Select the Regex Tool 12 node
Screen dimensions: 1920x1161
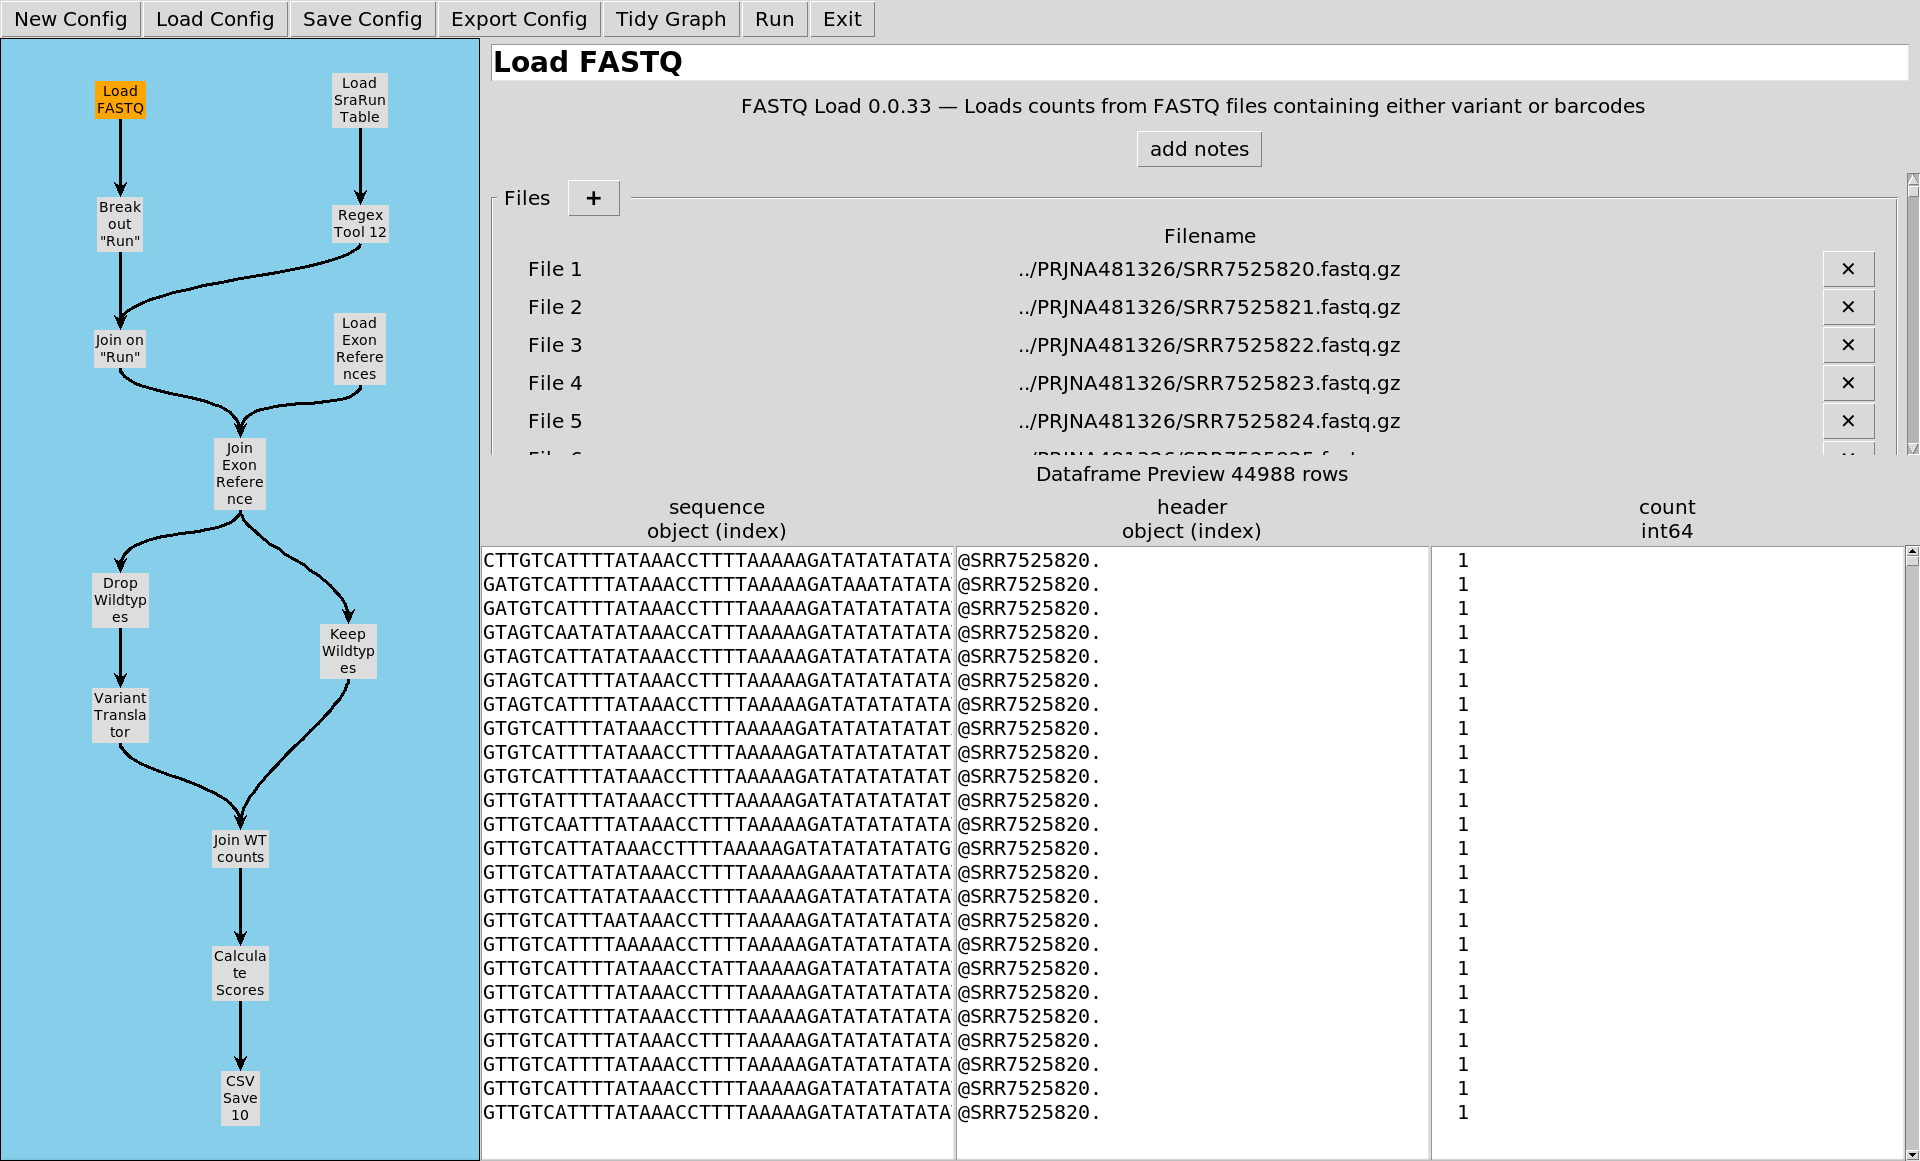point(360,224)
